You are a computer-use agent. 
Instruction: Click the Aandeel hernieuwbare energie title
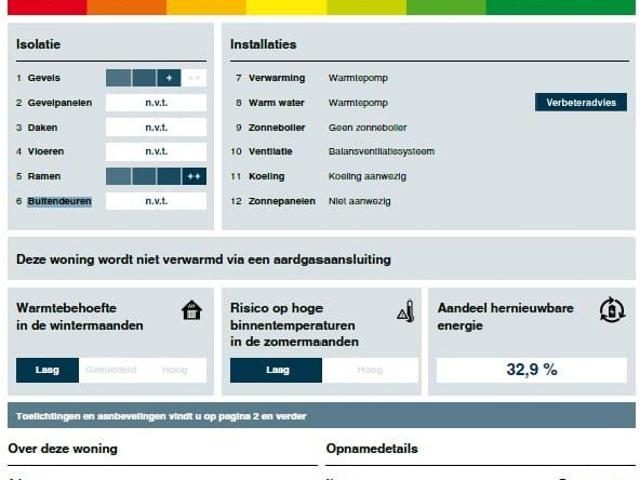[505, 317]
